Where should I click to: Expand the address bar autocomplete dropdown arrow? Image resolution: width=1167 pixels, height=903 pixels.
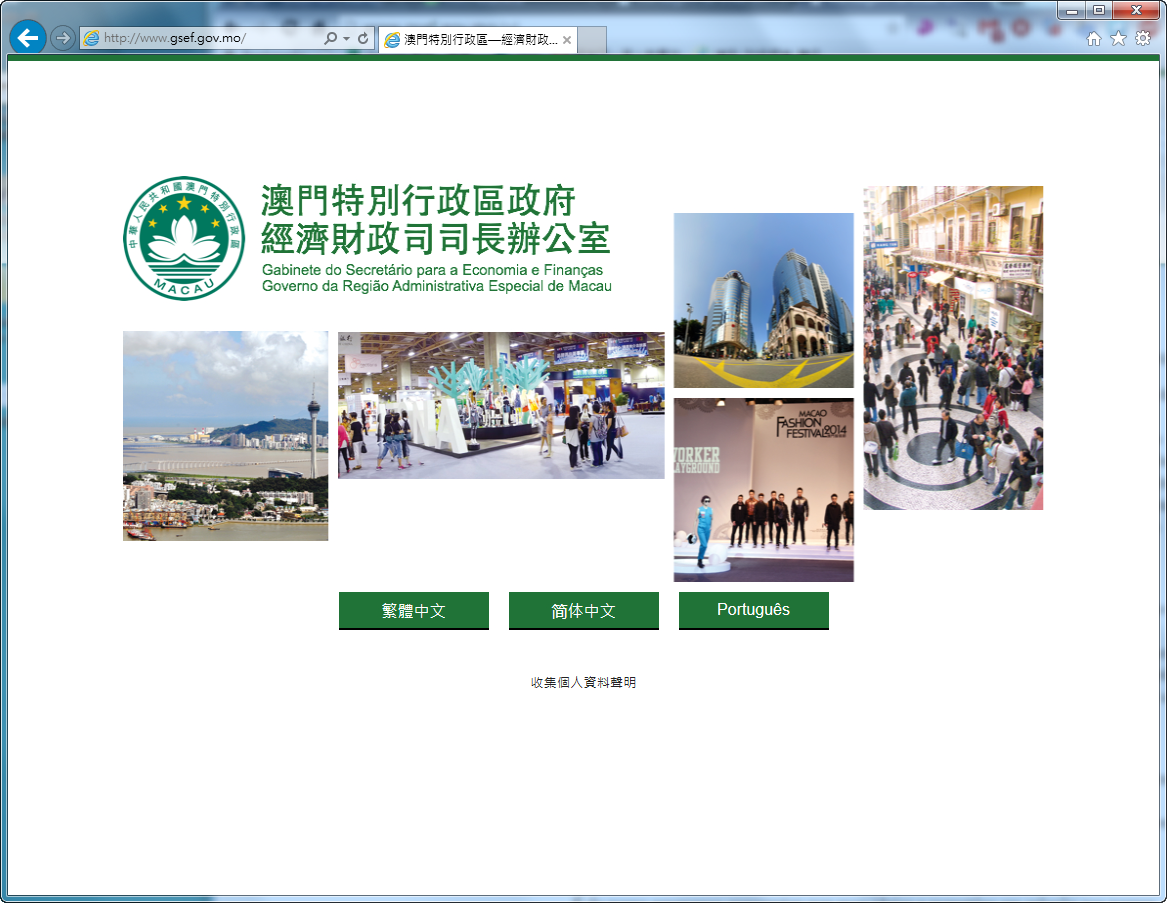(x=347, y=38)
